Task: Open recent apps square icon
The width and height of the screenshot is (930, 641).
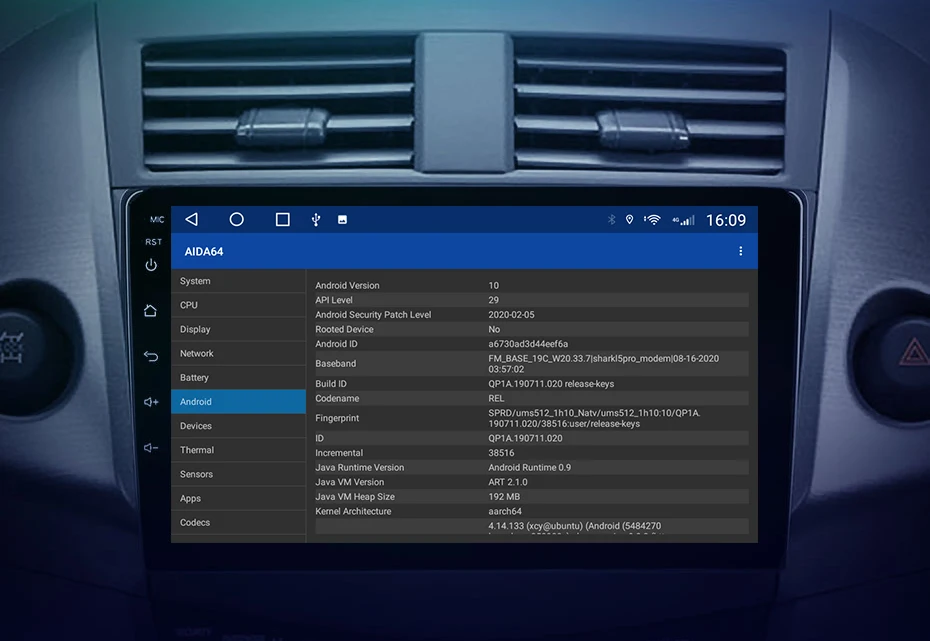Action: (x=283, y=219)
